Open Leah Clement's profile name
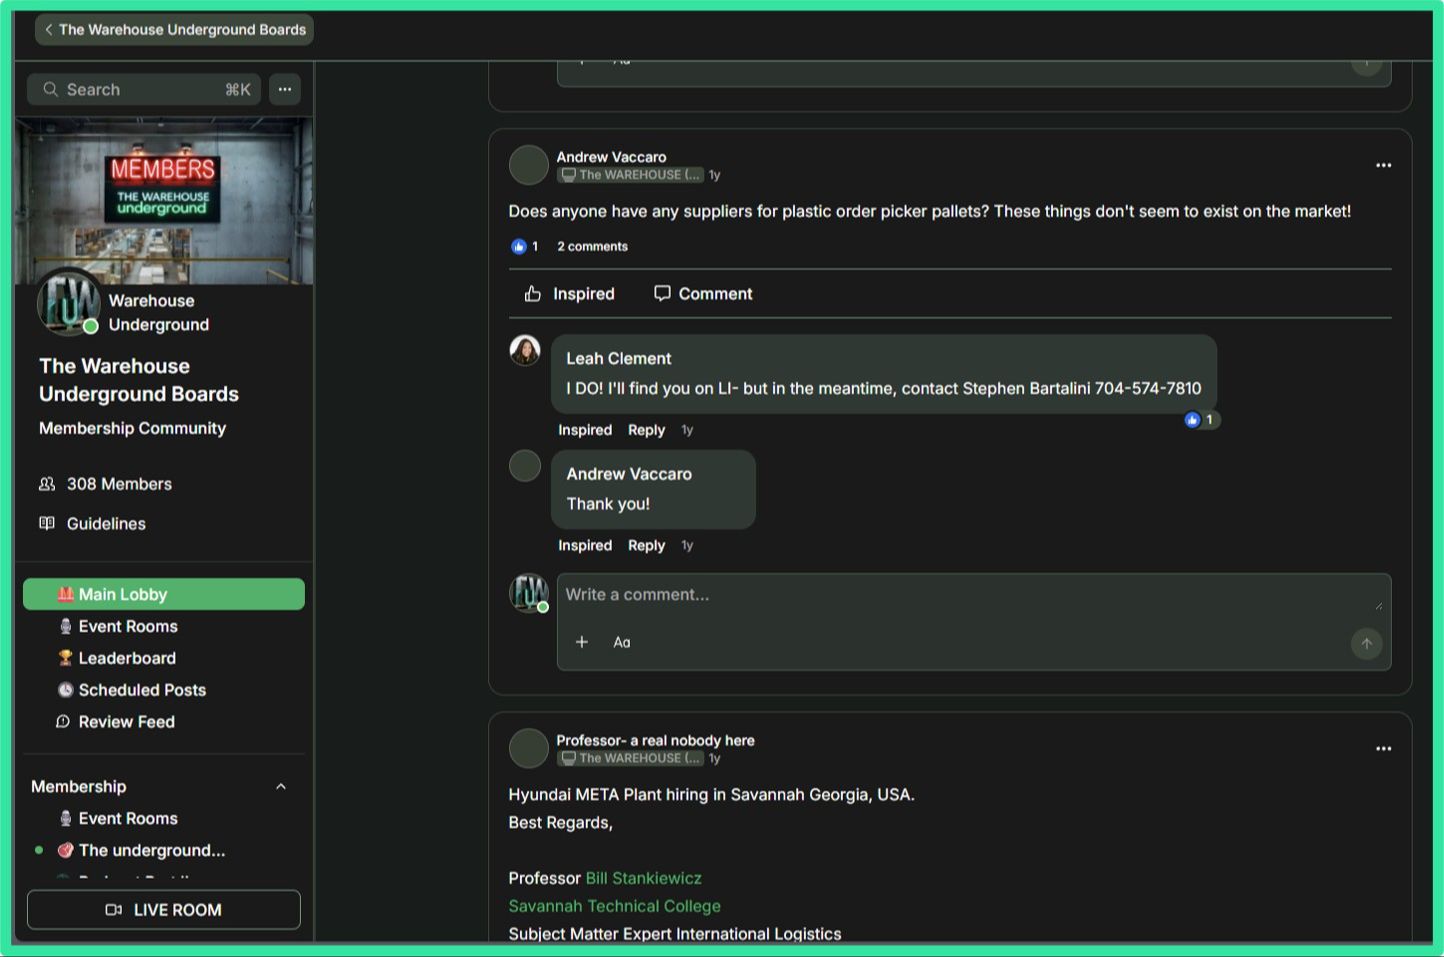The image size is (1444, 957). (619, 359)
